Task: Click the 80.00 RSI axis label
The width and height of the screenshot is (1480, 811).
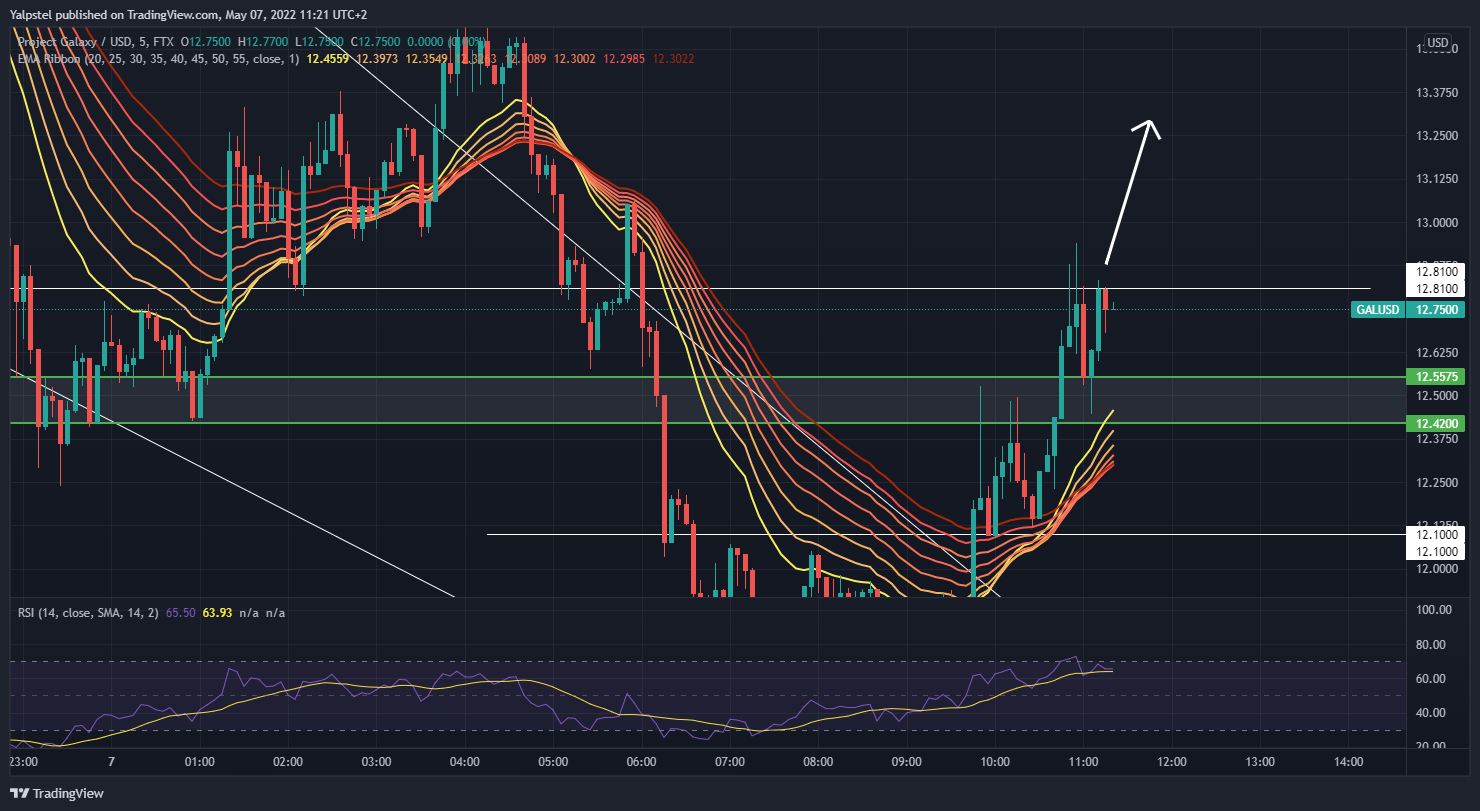Action: 1432,645
